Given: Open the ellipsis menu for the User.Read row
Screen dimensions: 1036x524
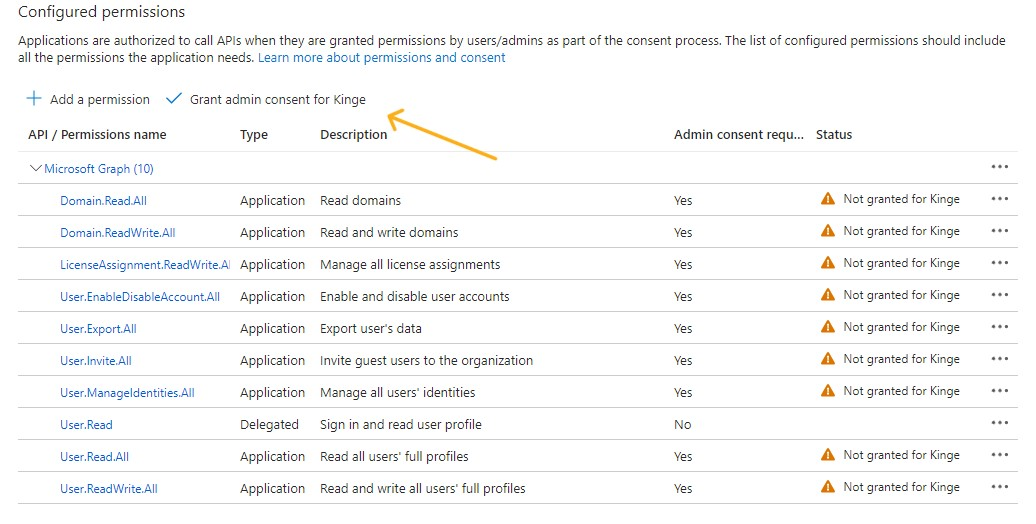Looking at the screenshot, I should [x=999, y=423].
